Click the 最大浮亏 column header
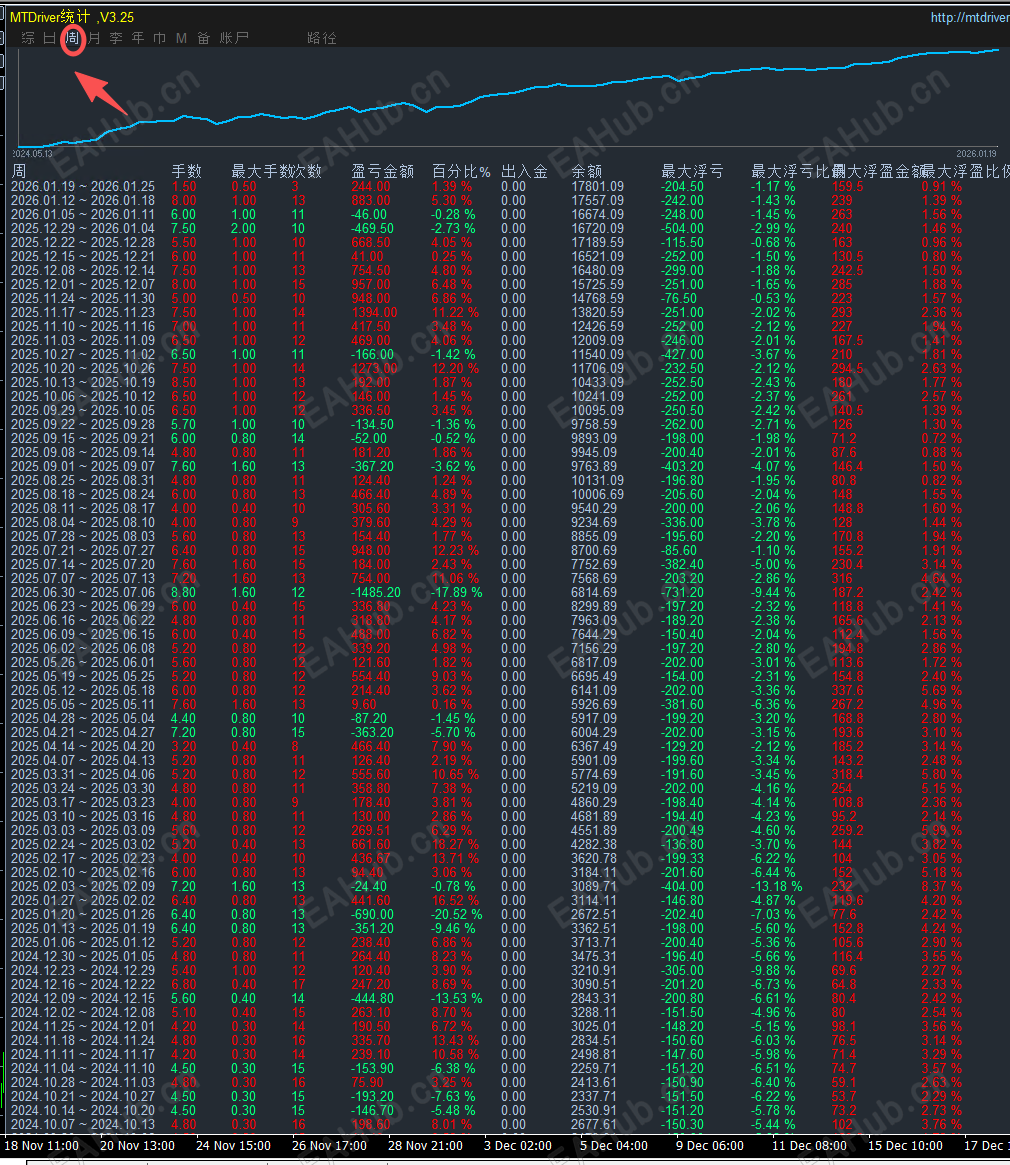Screen dimensions: 1010x1165 coord(692,172)
